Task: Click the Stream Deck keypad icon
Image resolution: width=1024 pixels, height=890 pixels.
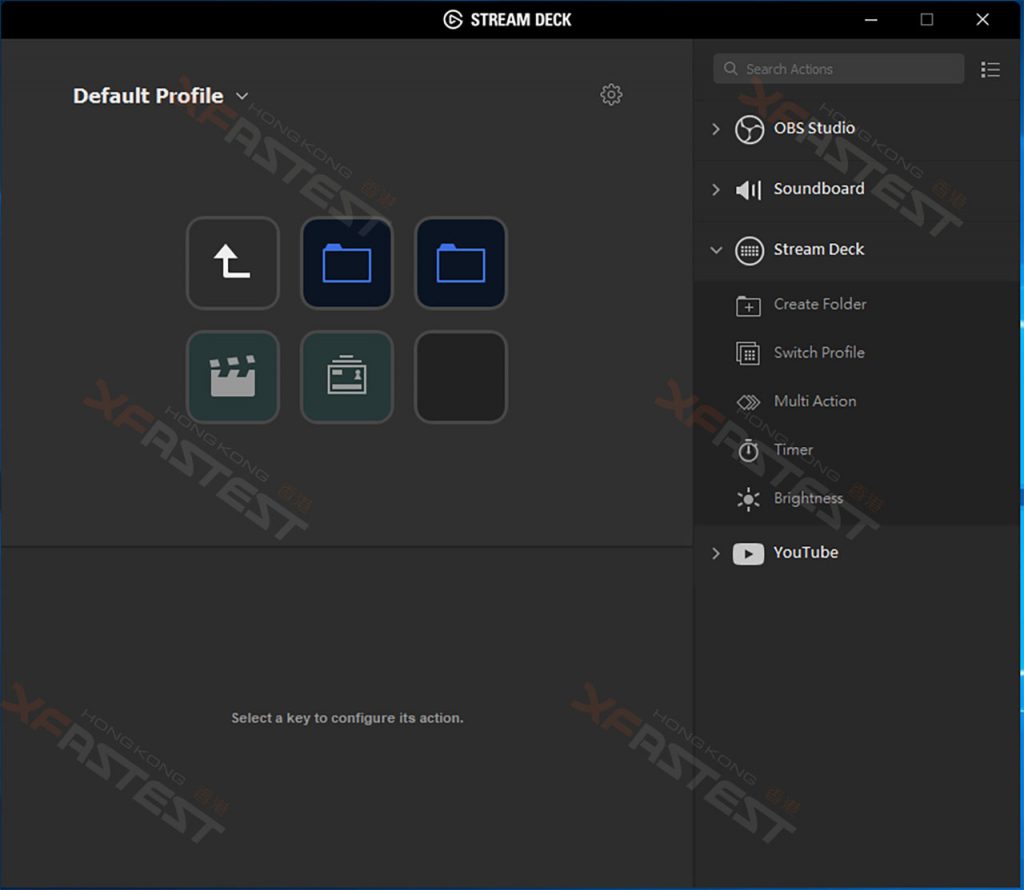Action: (749, 251)
